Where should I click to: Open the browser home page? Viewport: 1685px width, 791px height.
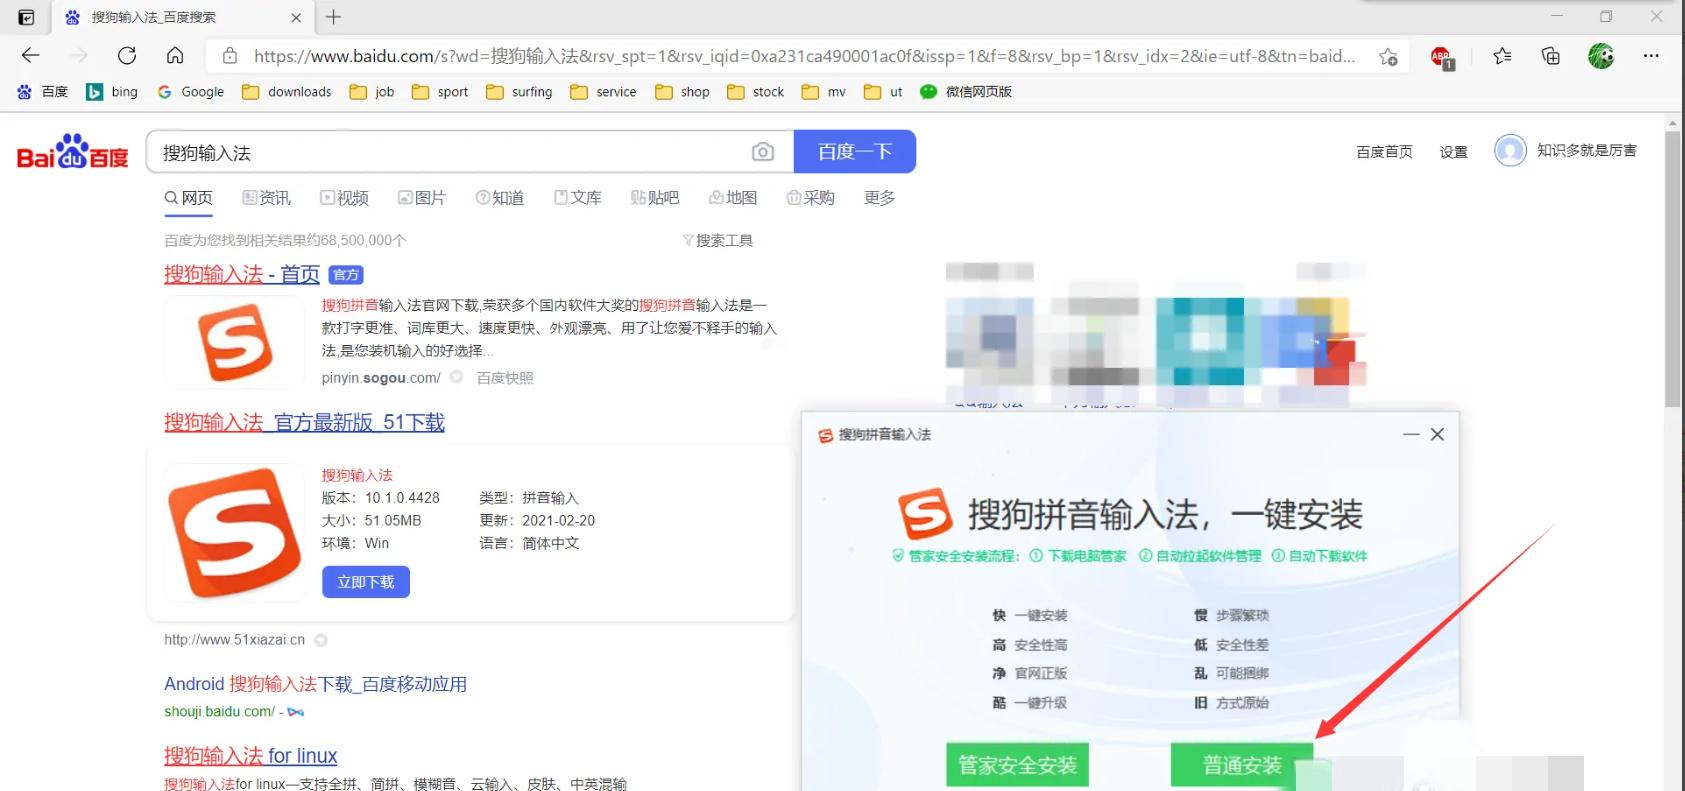(175, 55)
